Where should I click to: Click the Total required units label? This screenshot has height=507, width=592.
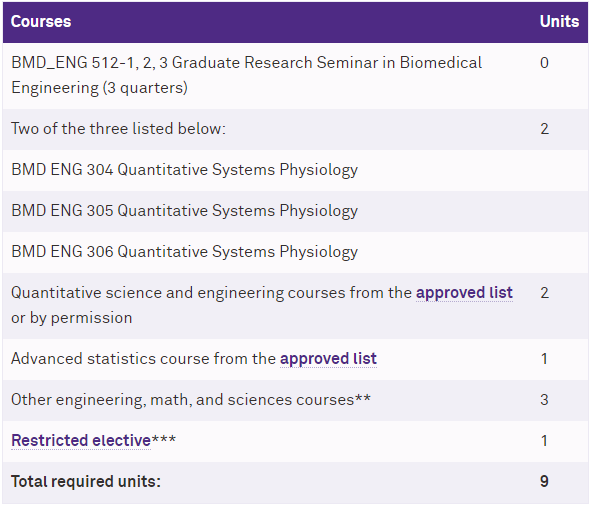[86, 481]
